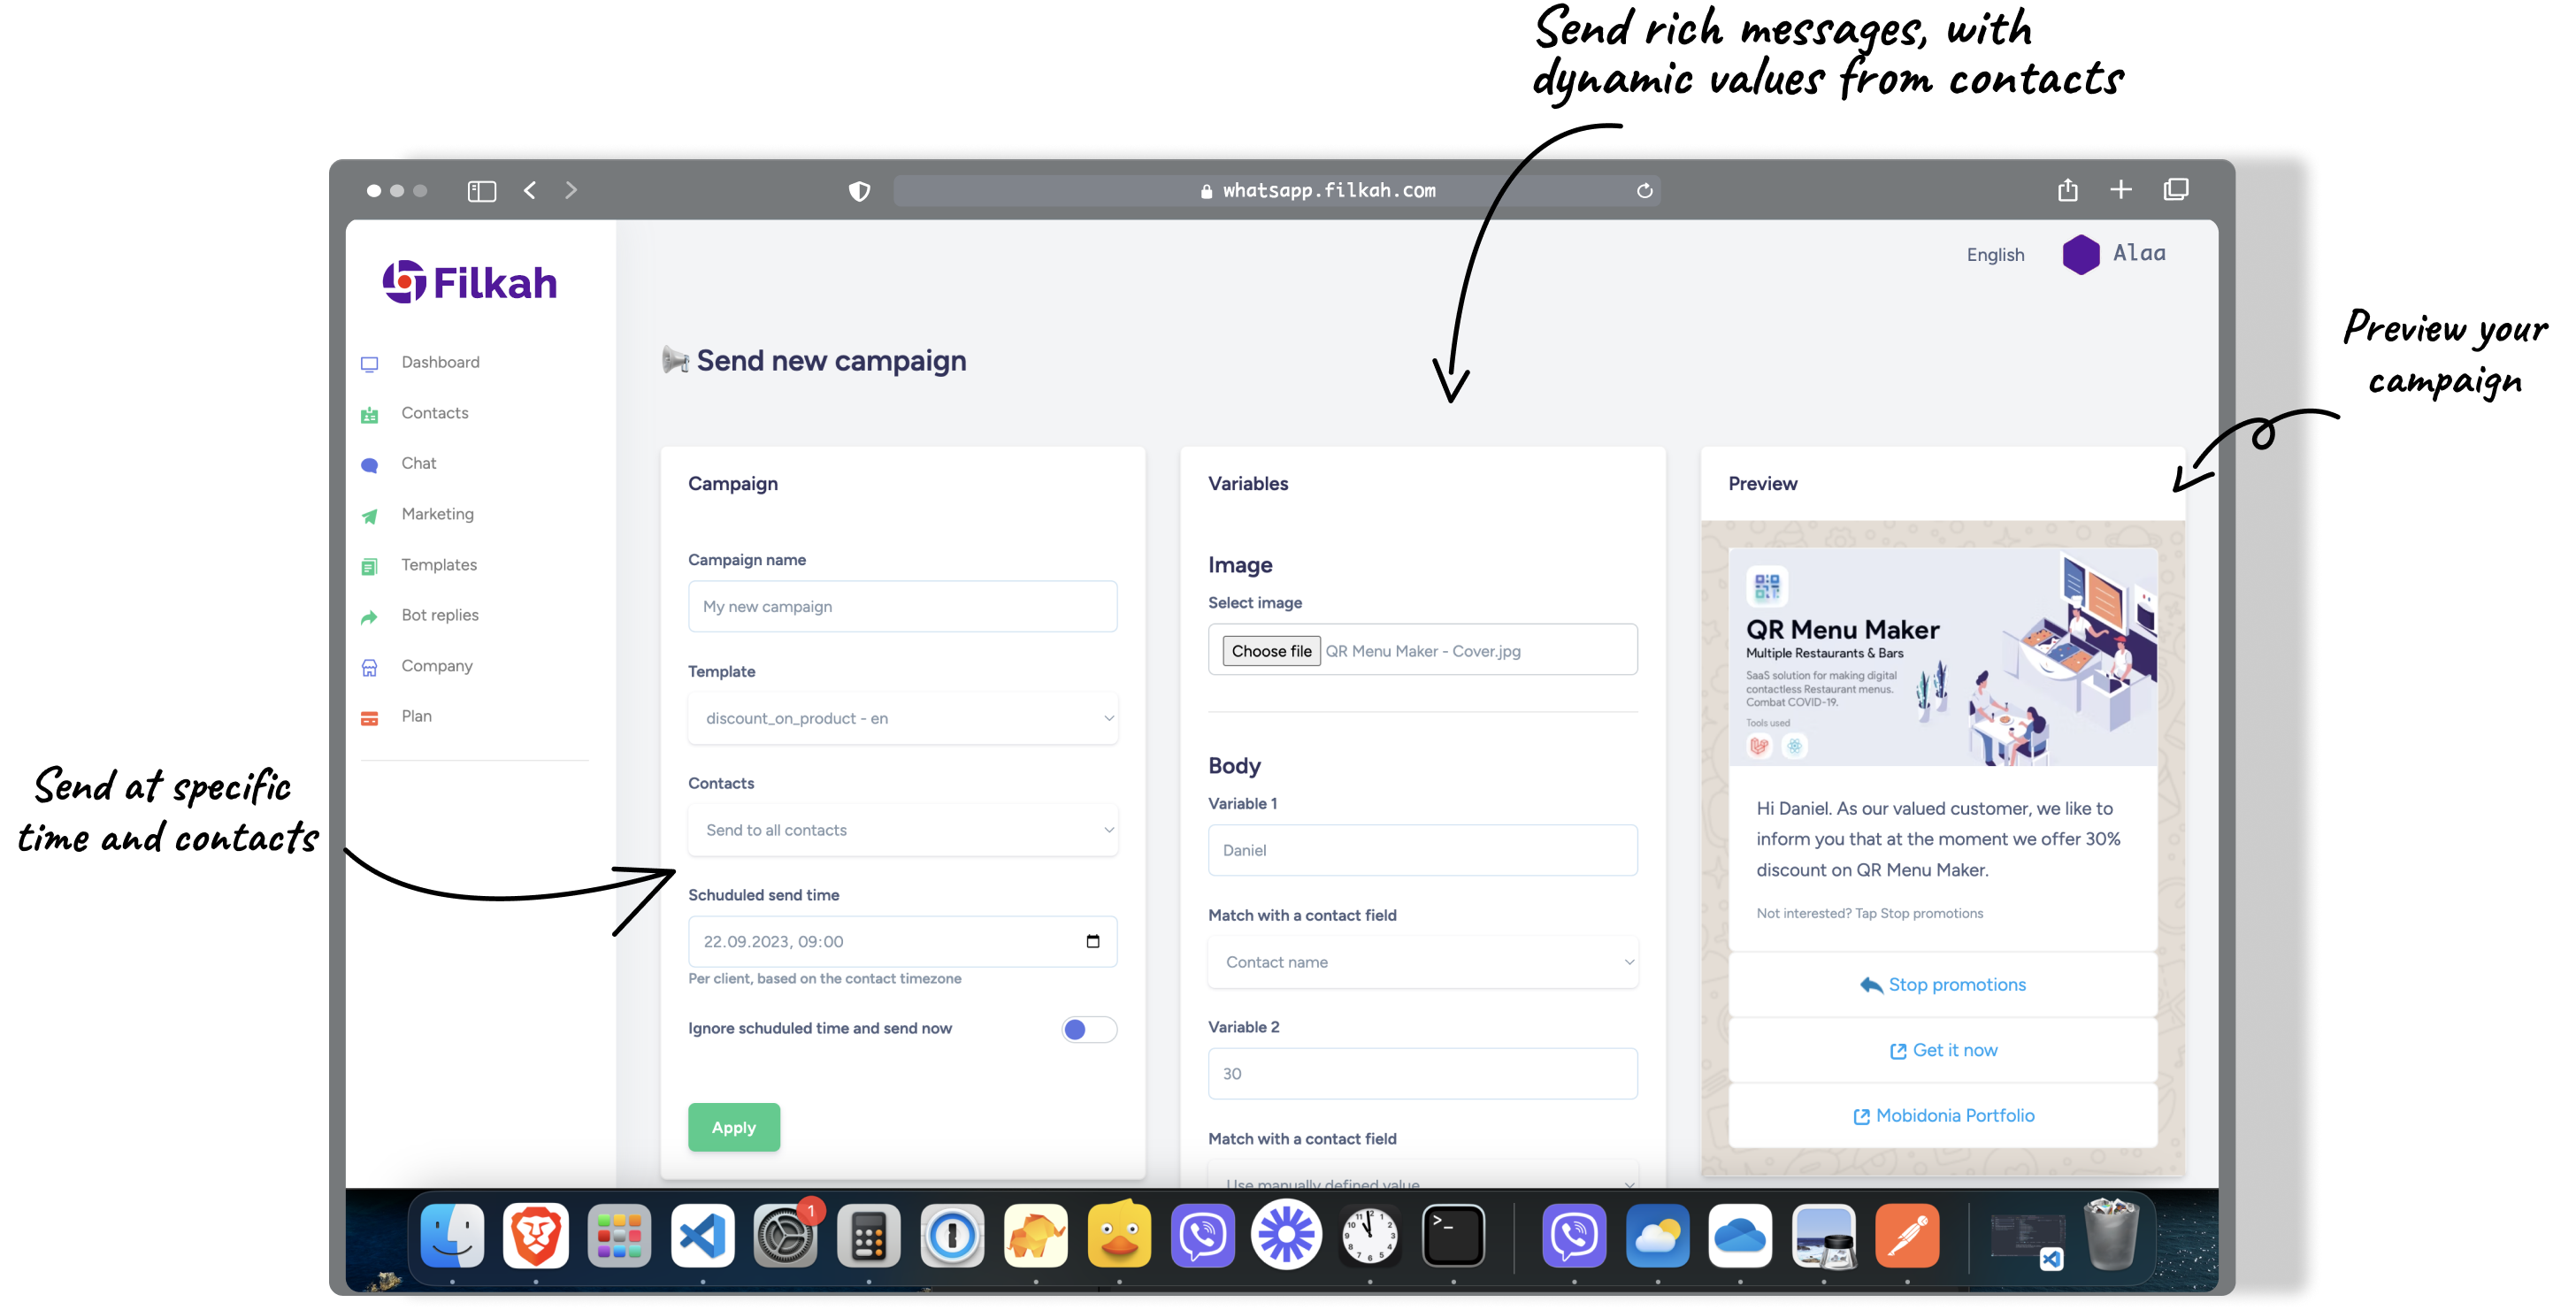
Task: Click the Plan sidebar icon
Action: (x=371, y=716)
